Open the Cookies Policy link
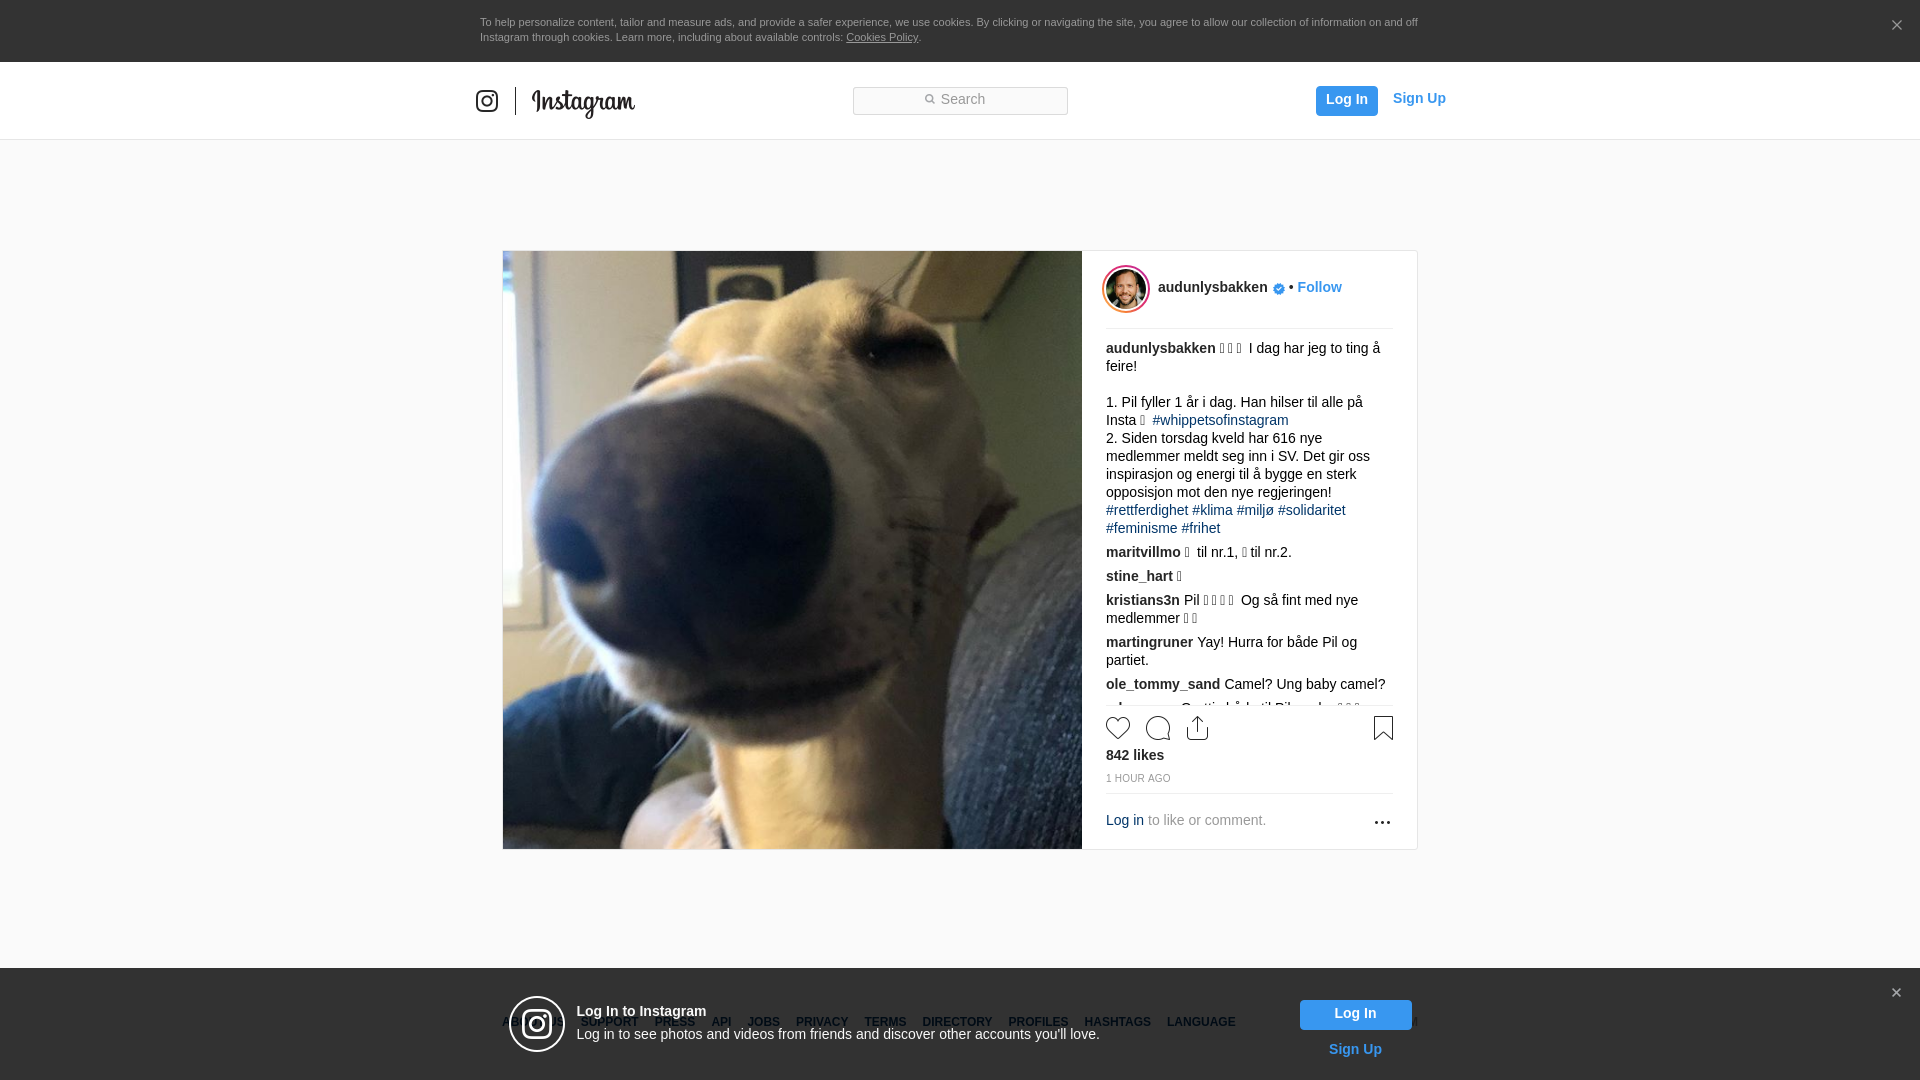The height and width of the screenshot is (1080, 1920). (881, 37)
